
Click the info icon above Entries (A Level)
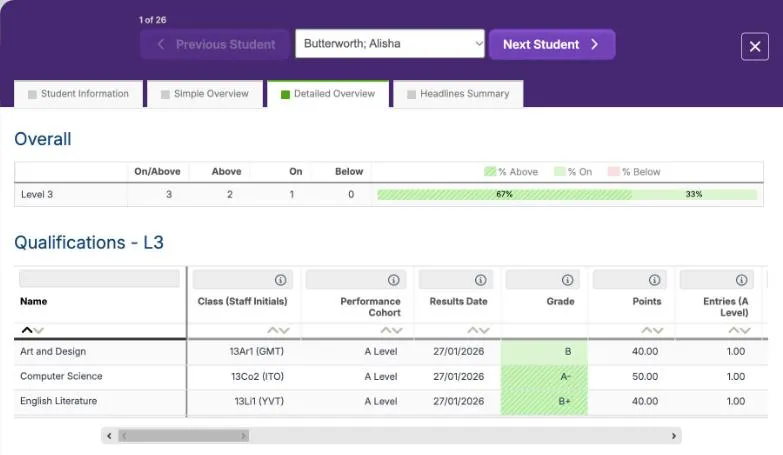pyautogui.click(x=741, y=280)
